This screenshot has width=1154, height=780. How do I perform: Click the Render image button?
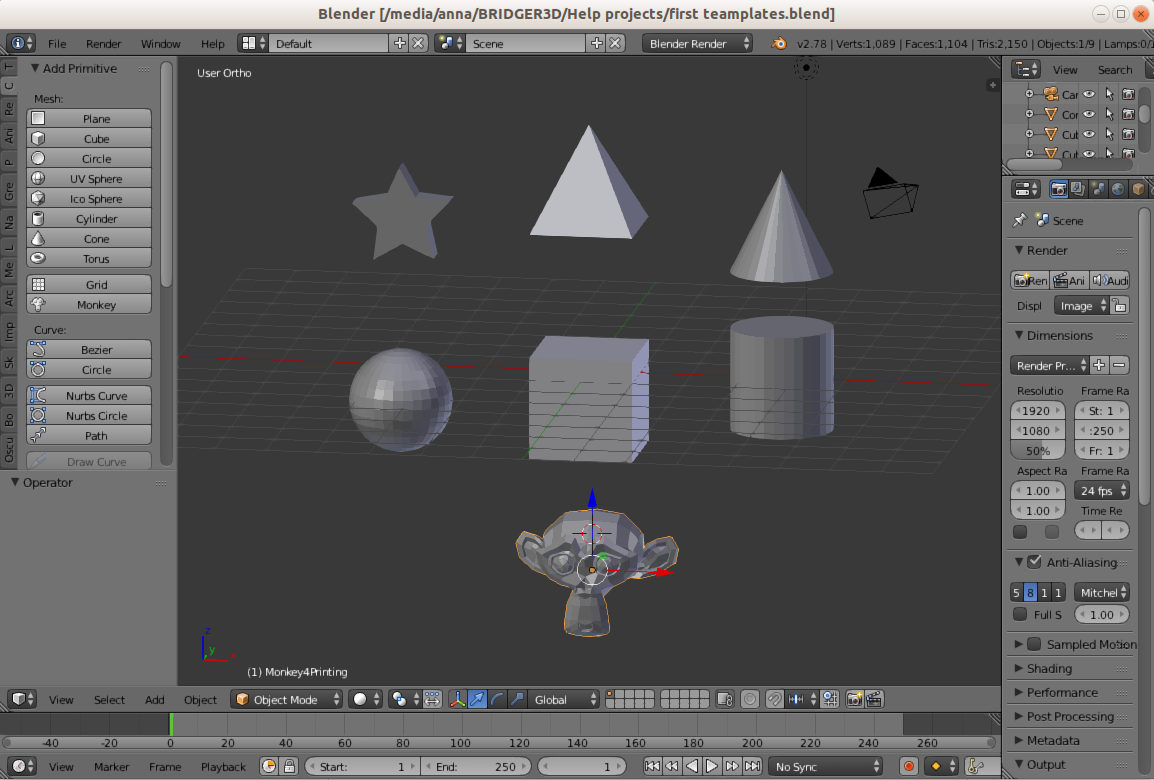(x=1030, y=280)
